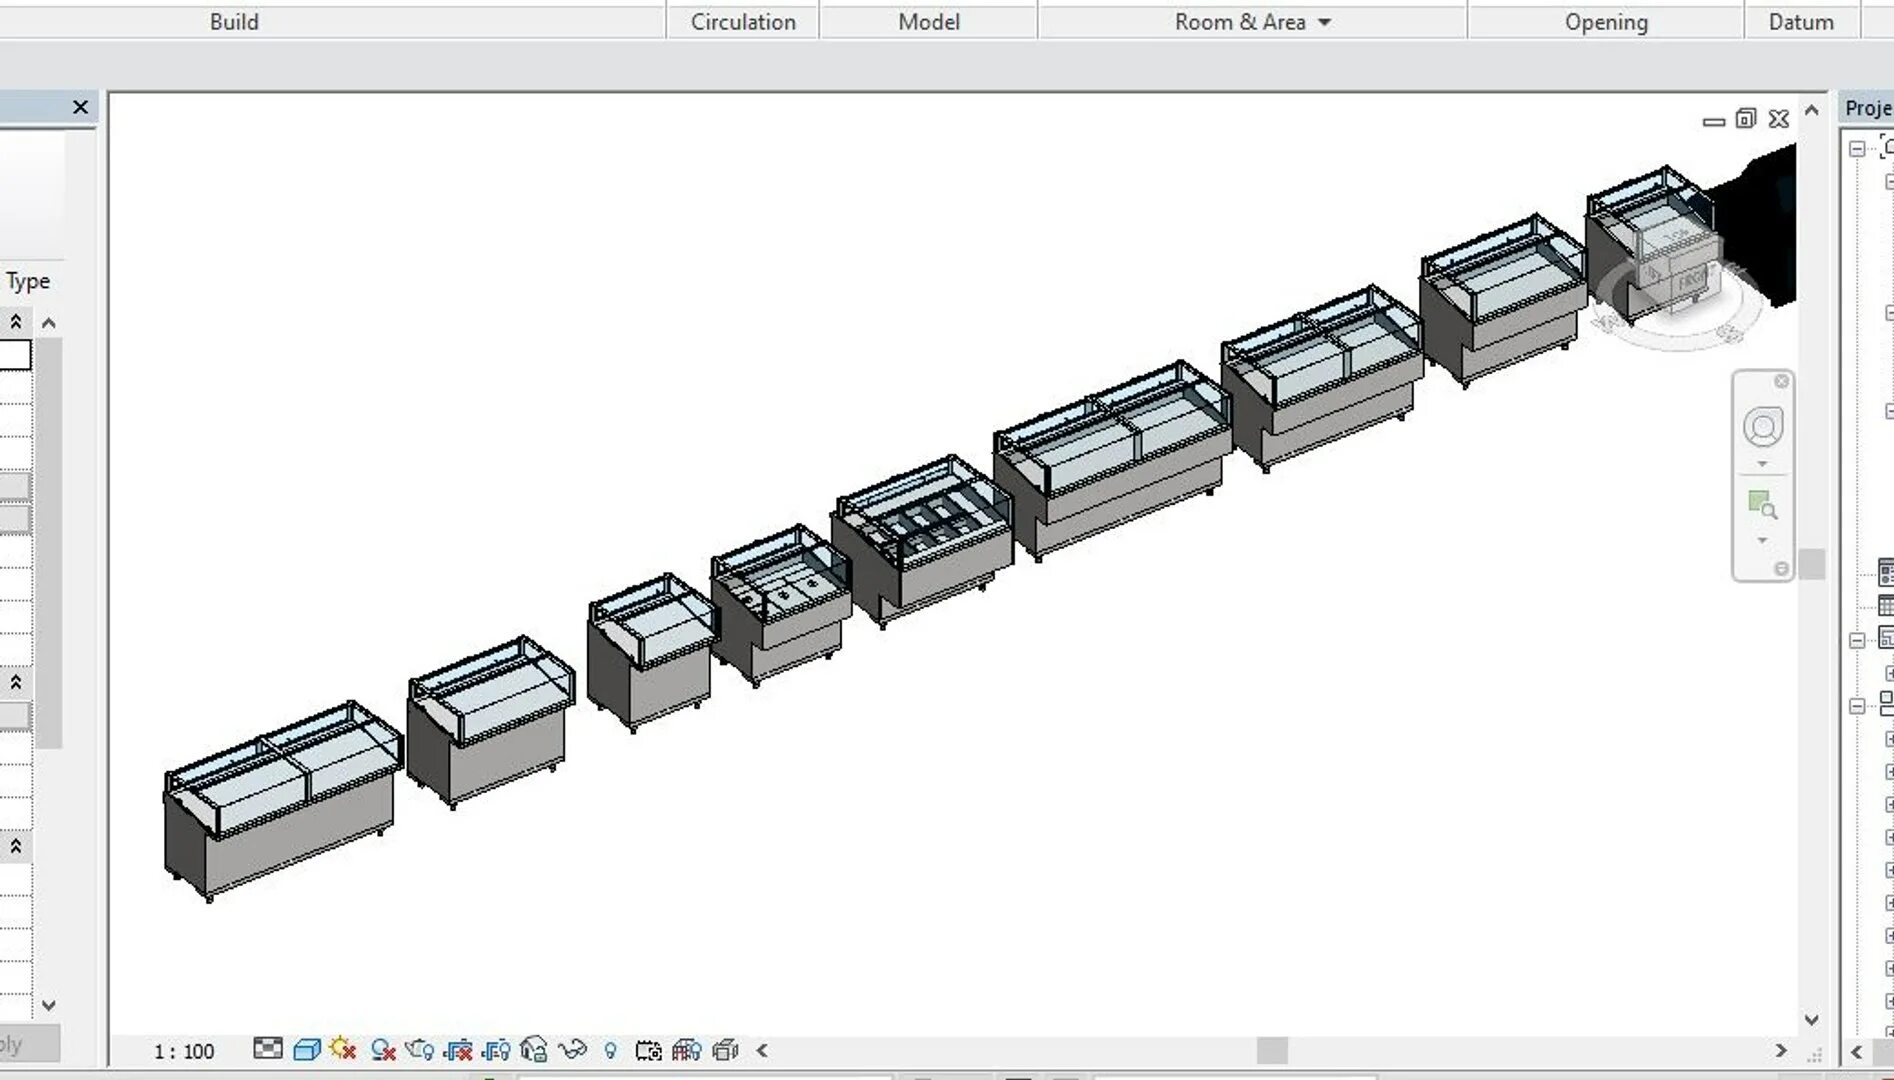Toggle Crop View icon
Image resolution: width=1894 pixels, height=1080 pixels.
pos(458,1050)
